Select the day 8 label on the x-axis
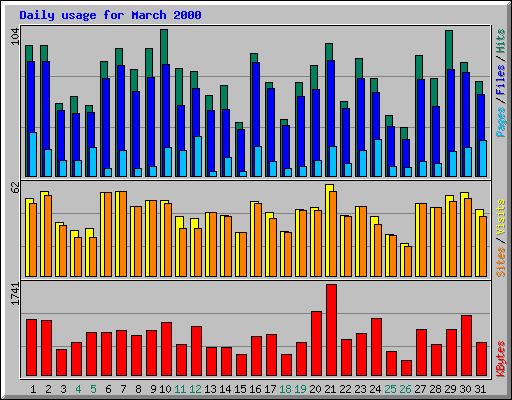 pyautogui.click(x=138, y=389)
